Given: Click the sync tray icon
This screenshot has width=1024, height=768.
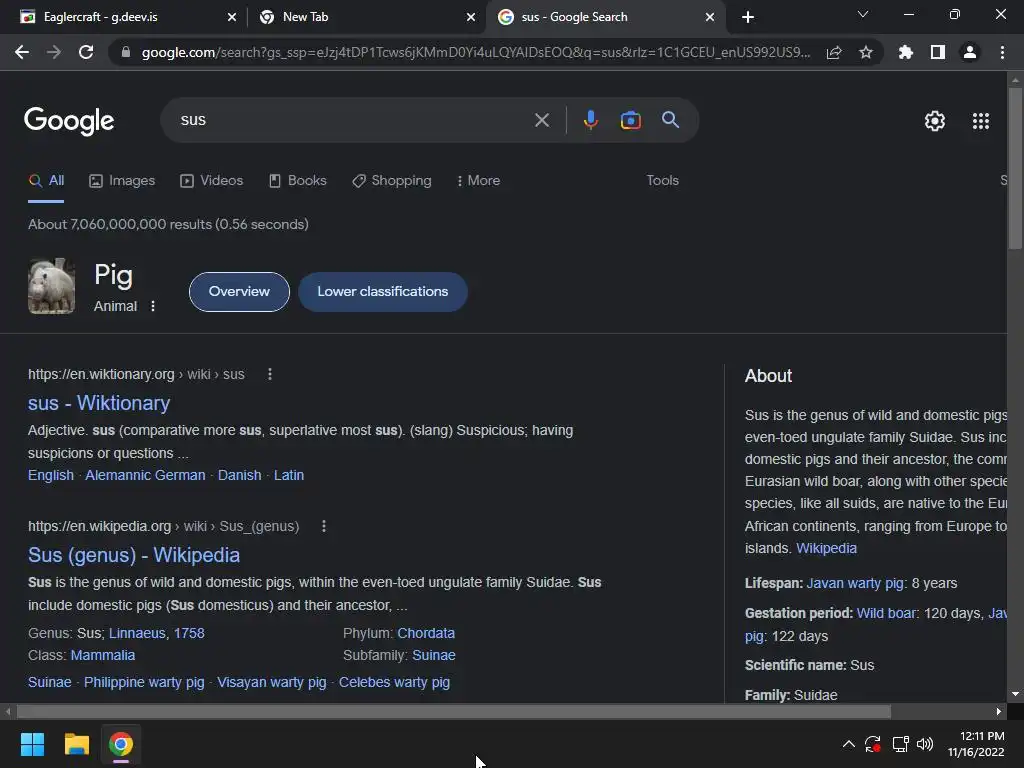Looking at the screenshot, I should point(873,744).
